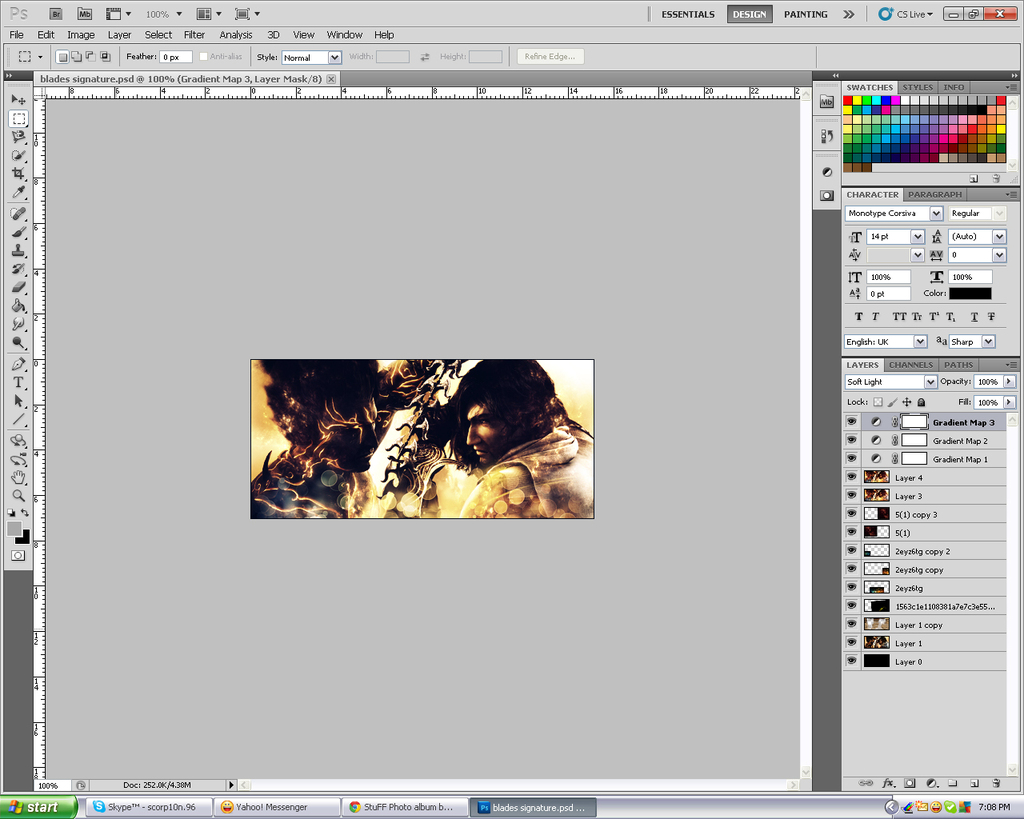Screen dimensions: 1024x819
Task: Open the blend mode Soft Light dropdown
Action: pyautogui.click(x=931, y=381)
